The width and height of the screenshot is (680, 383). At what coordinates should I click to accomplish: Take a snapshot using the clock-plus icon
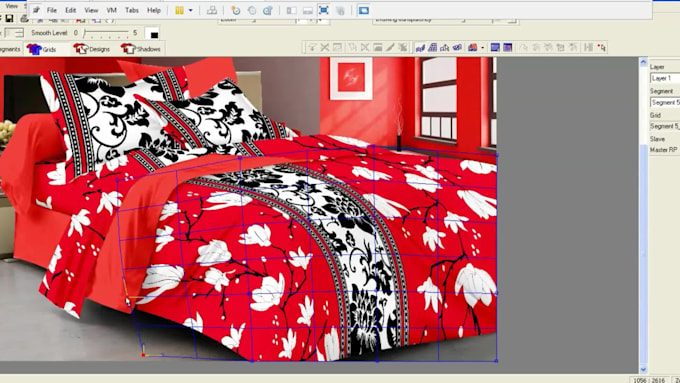(x=235, y=10)
